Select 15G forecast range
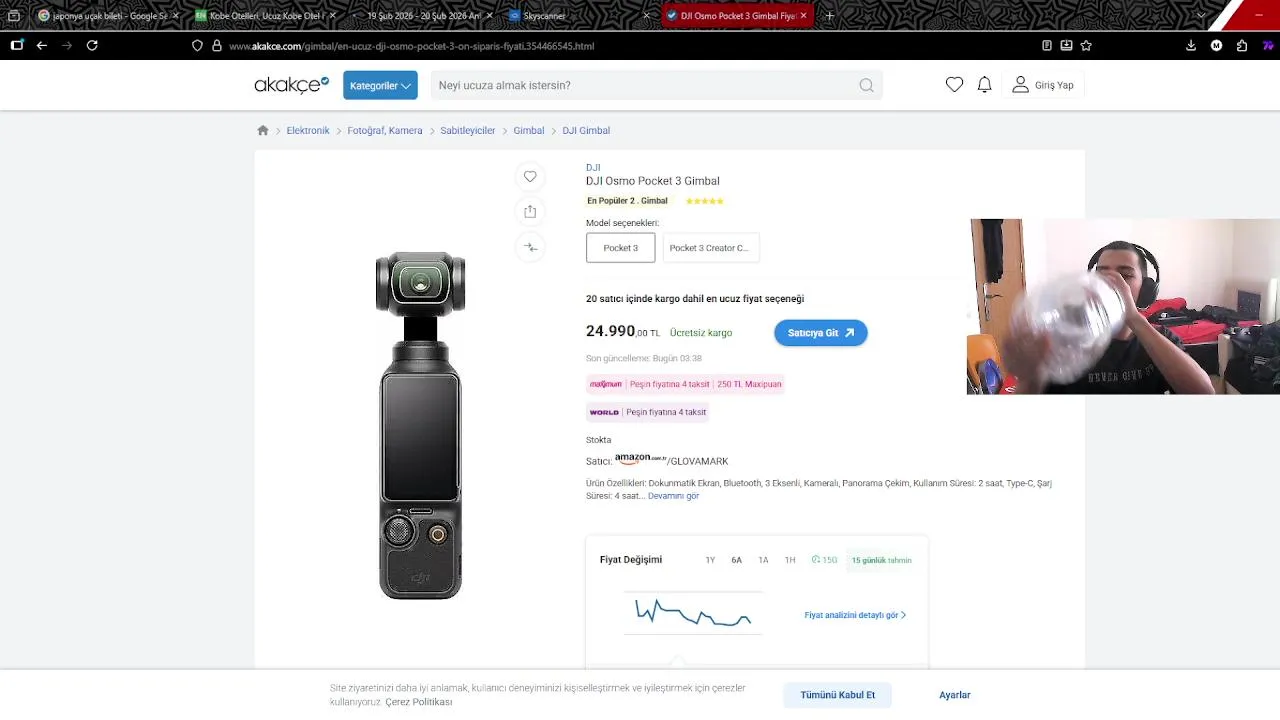1280x720 pixels. (x=824, y=560)
